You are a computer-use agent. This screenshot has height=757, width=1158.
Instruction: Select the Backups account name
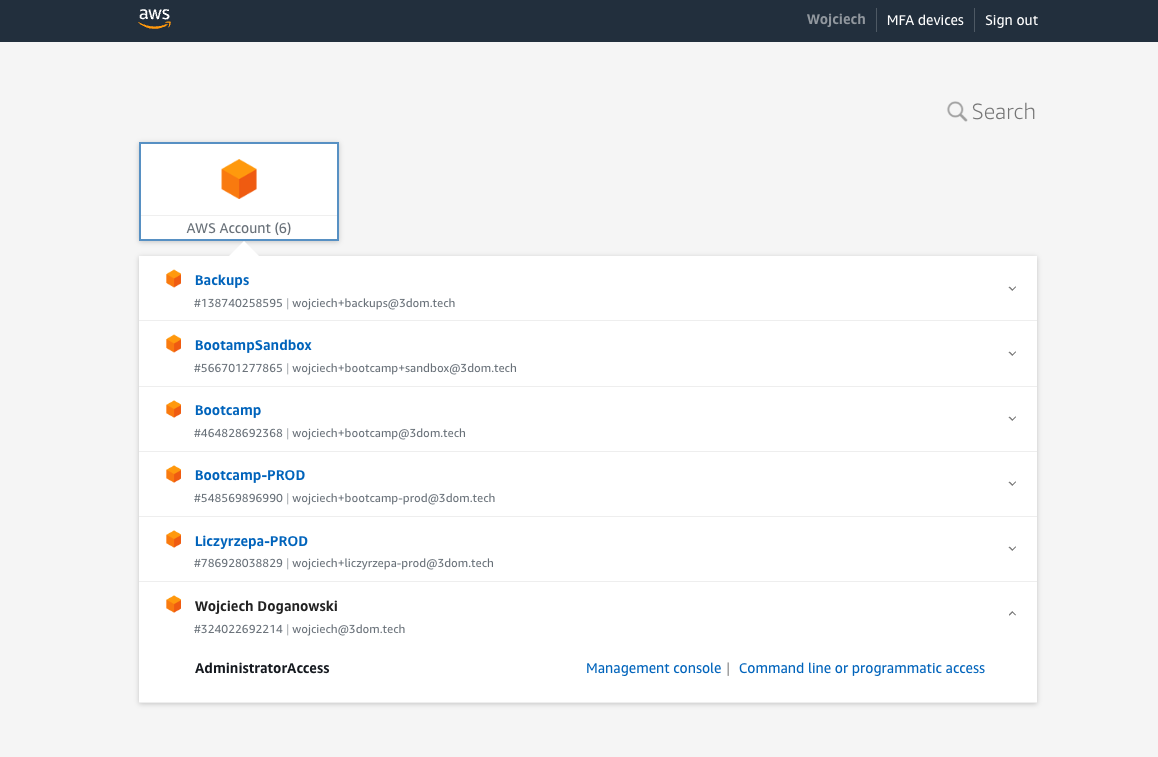tap(222, 280)
